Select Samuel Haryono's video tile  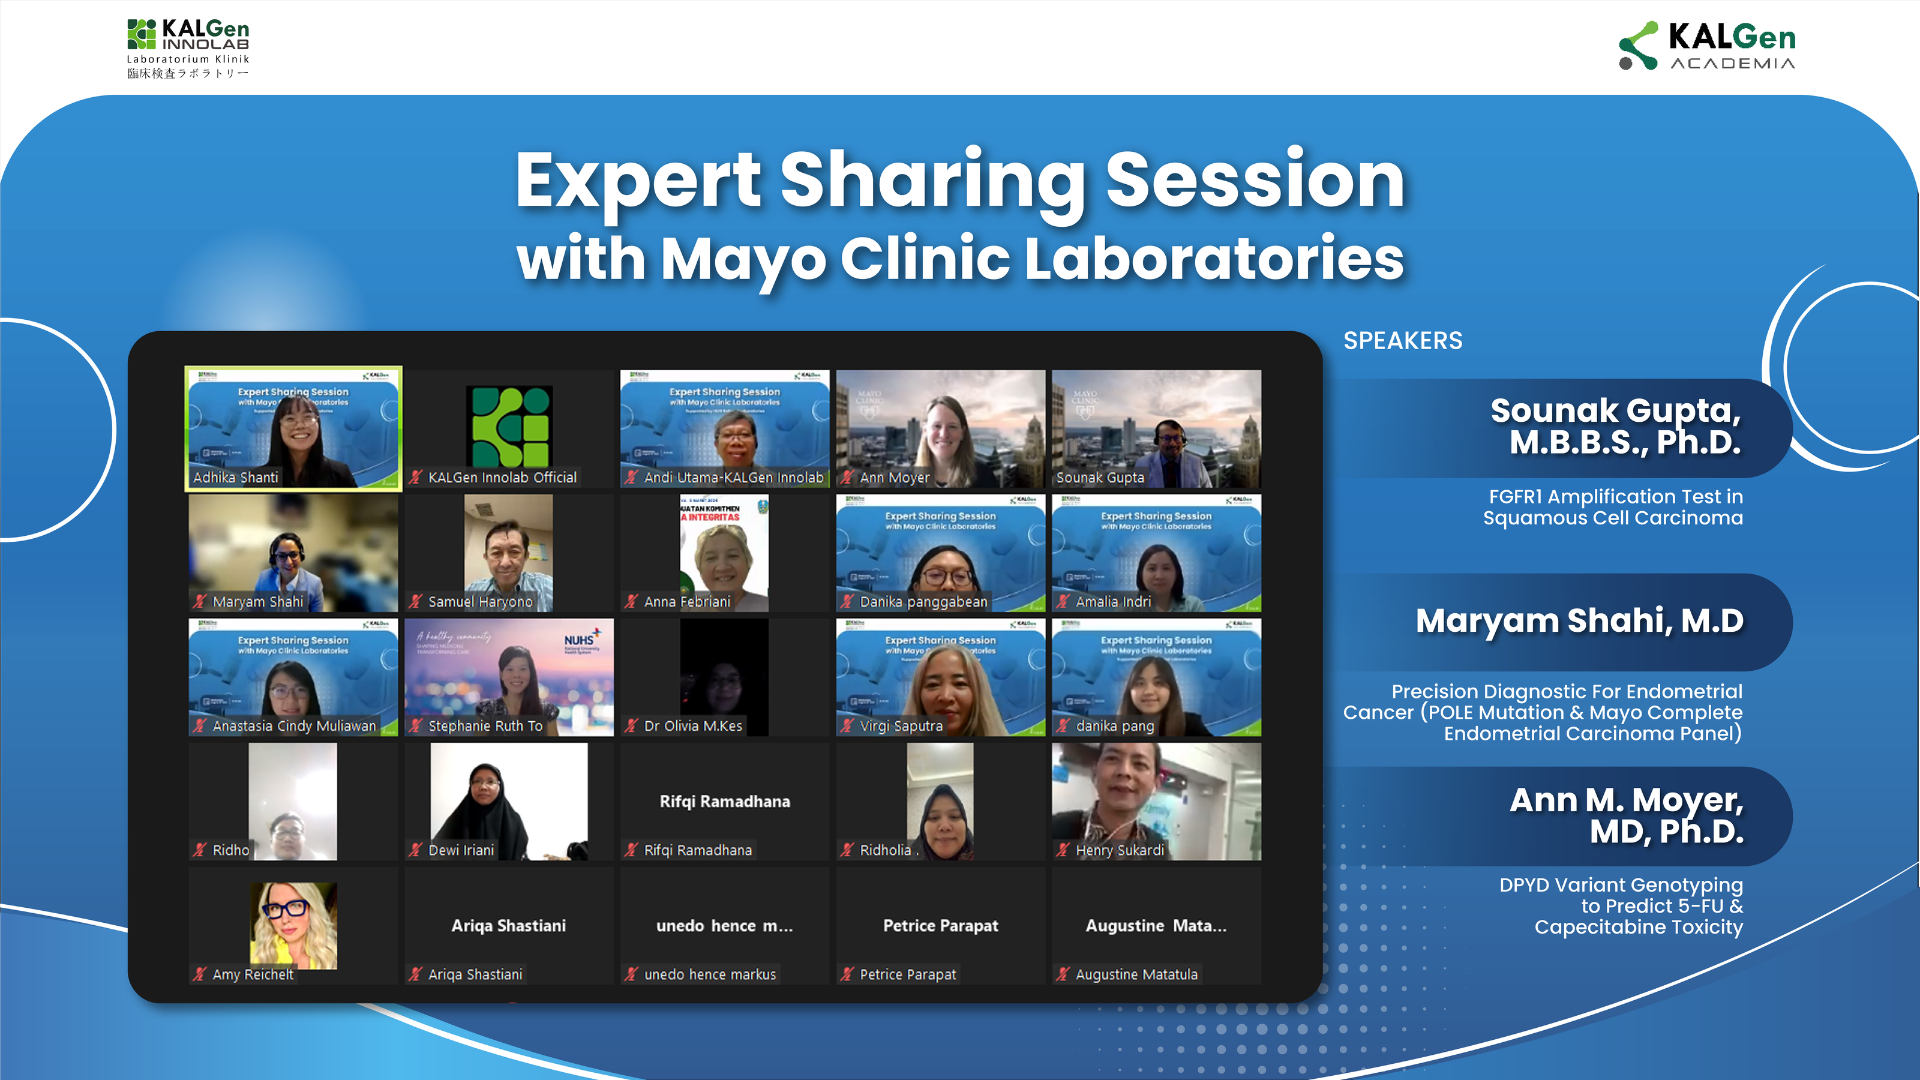[509, 553]
